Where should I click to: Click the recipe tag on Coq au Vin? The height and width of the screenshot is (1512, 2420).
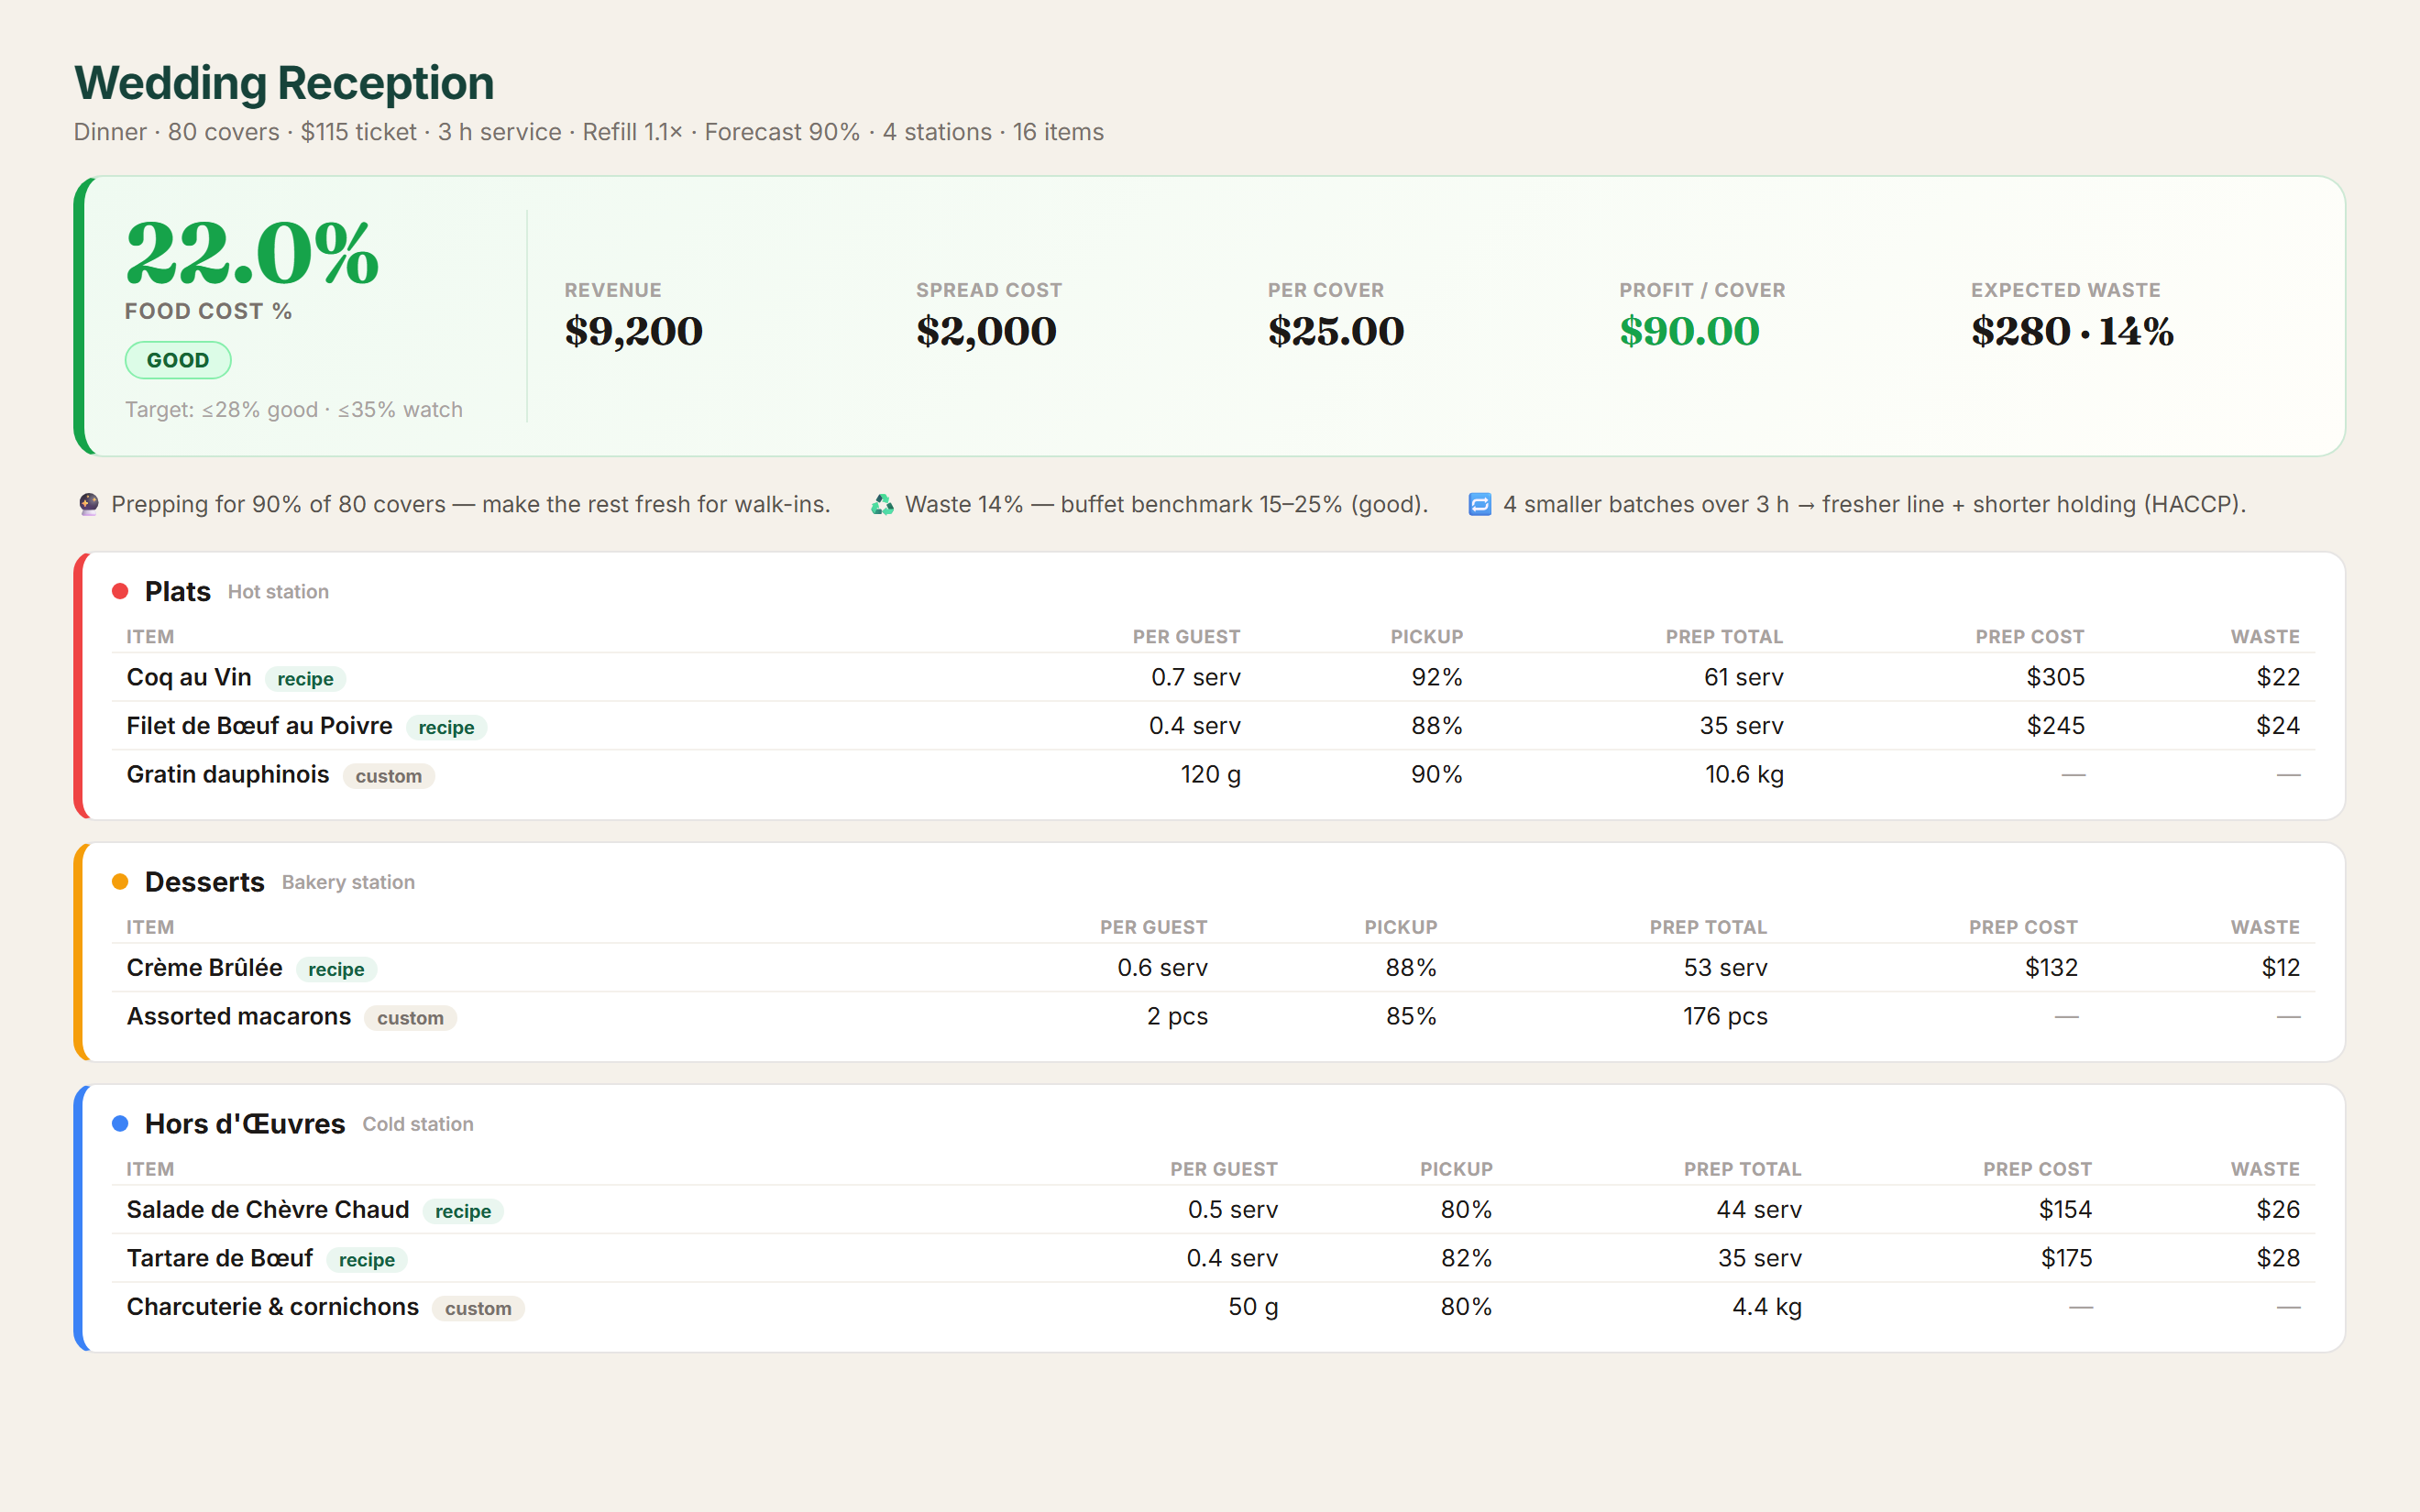click(305, 679)
